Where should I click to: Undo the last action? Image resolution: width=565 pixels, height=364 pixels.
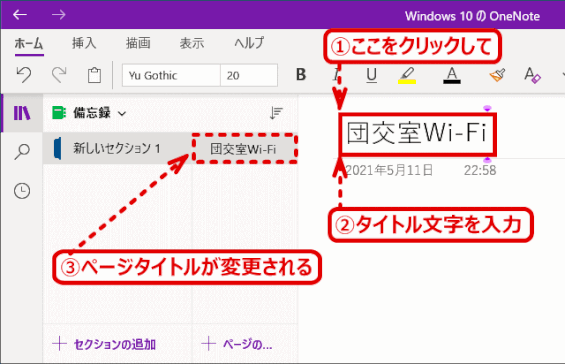point(24,75)
